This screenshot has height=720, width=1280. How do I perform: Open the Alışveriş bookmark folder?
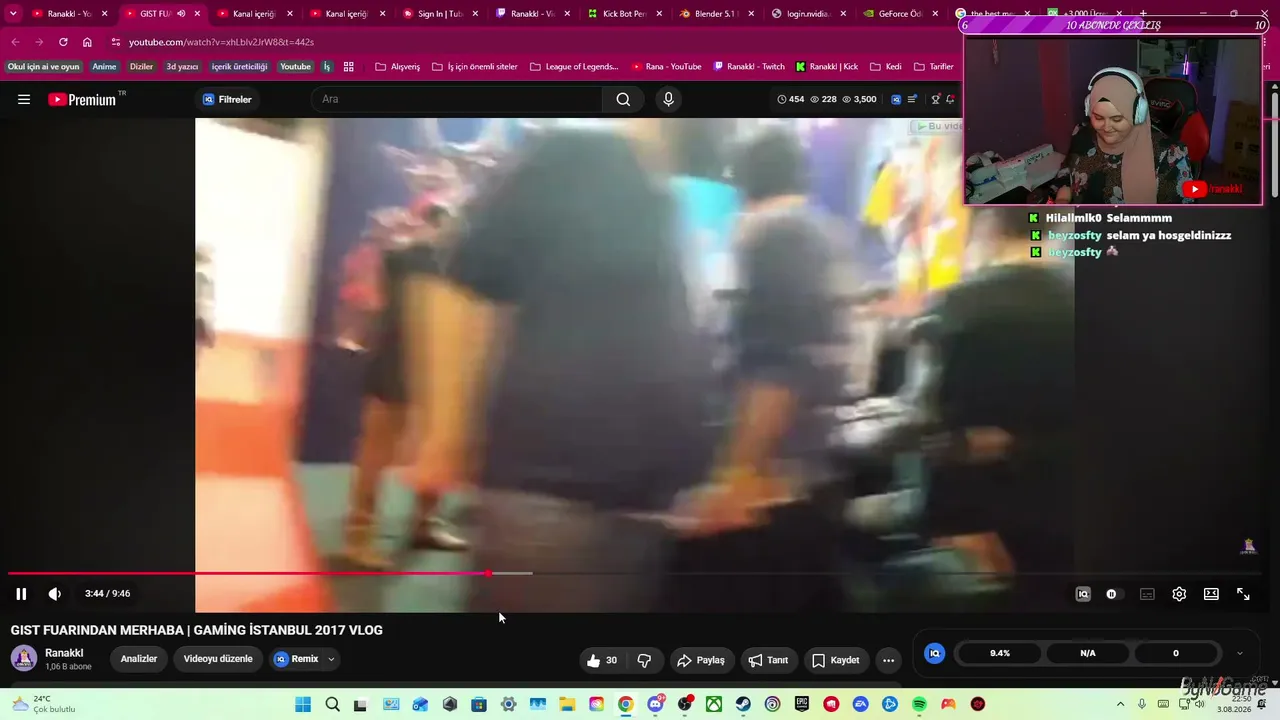click(x=397, y=67)
